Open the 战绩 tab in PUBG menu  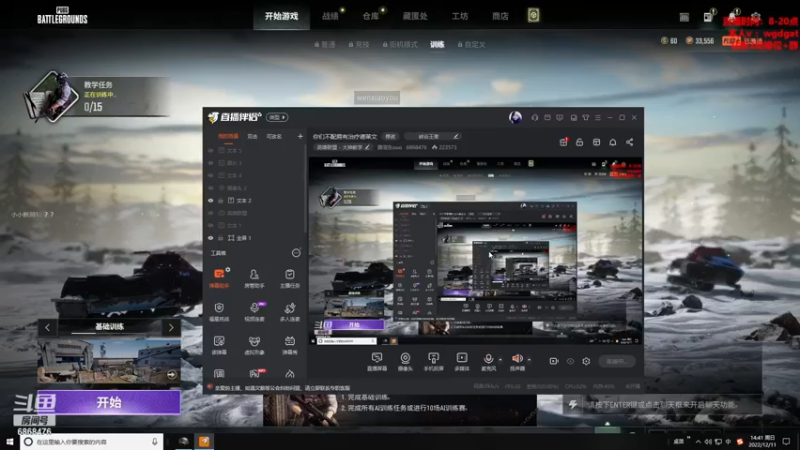pyautogui.click(x=331, y=16)
